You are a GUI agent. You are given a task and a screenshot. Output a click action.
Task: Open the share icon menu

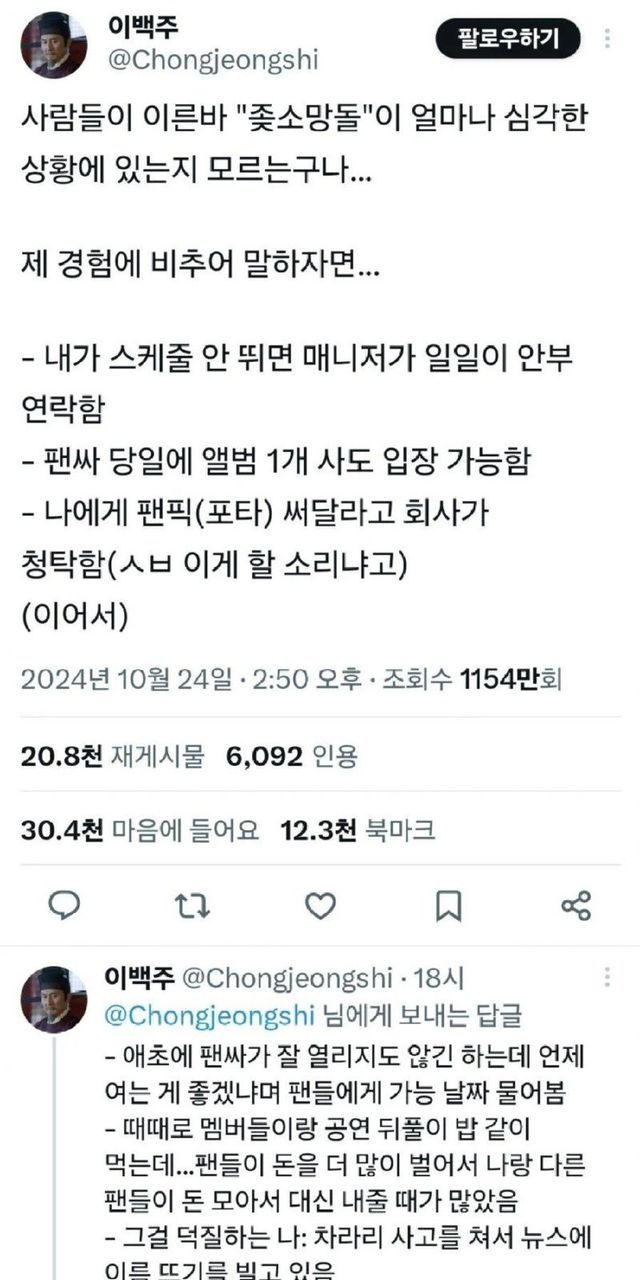[x=576, y=906]
